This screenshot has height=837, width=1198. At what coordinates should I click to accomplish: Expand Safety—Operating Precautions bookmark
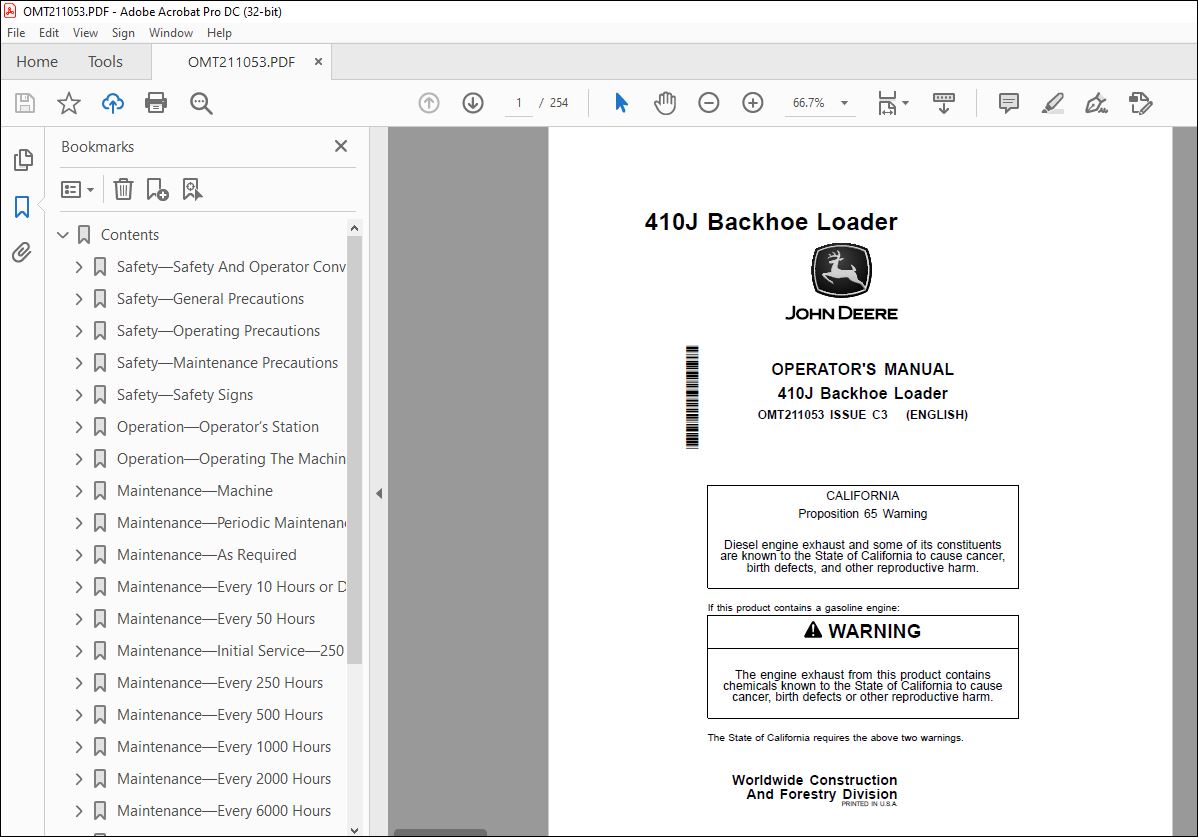pyautogui.click(x=78, y=331)
